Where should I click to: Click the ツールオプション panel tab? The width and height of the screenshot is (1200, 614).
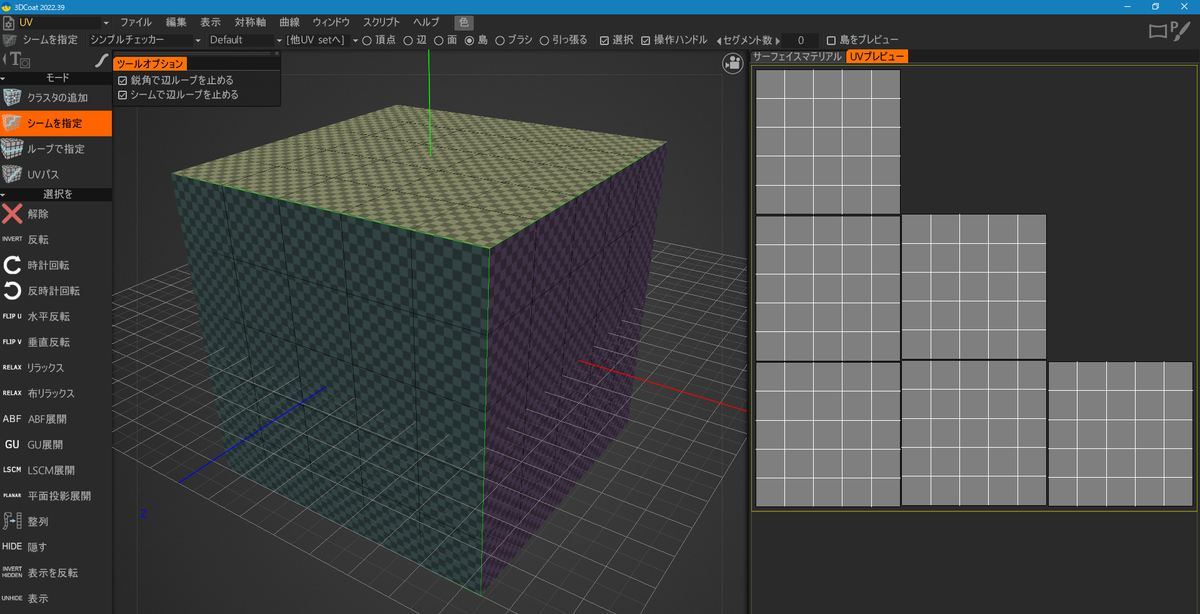150,63
